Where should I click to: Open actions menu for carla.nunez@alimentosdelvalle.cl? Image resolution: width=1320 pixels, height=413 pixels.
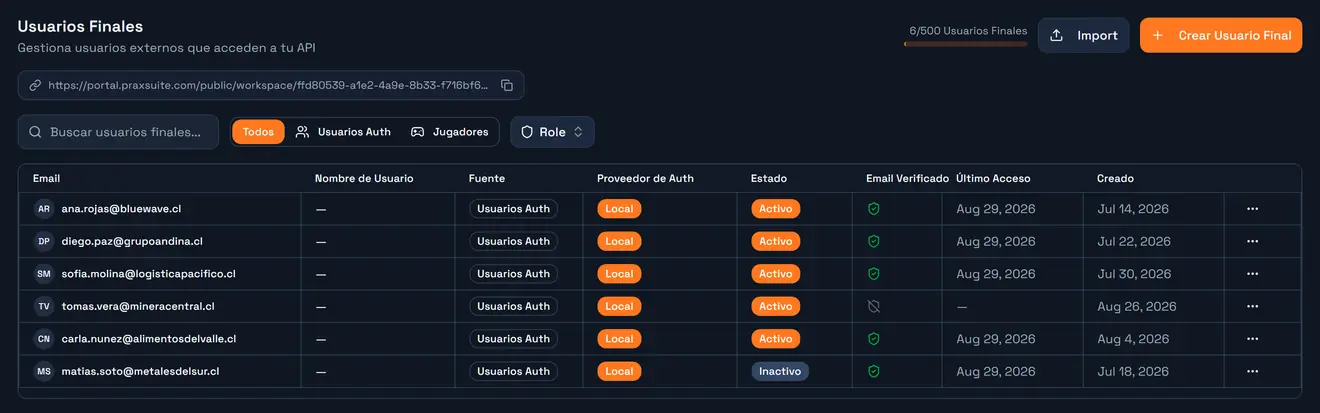(x=1252, y=339)
